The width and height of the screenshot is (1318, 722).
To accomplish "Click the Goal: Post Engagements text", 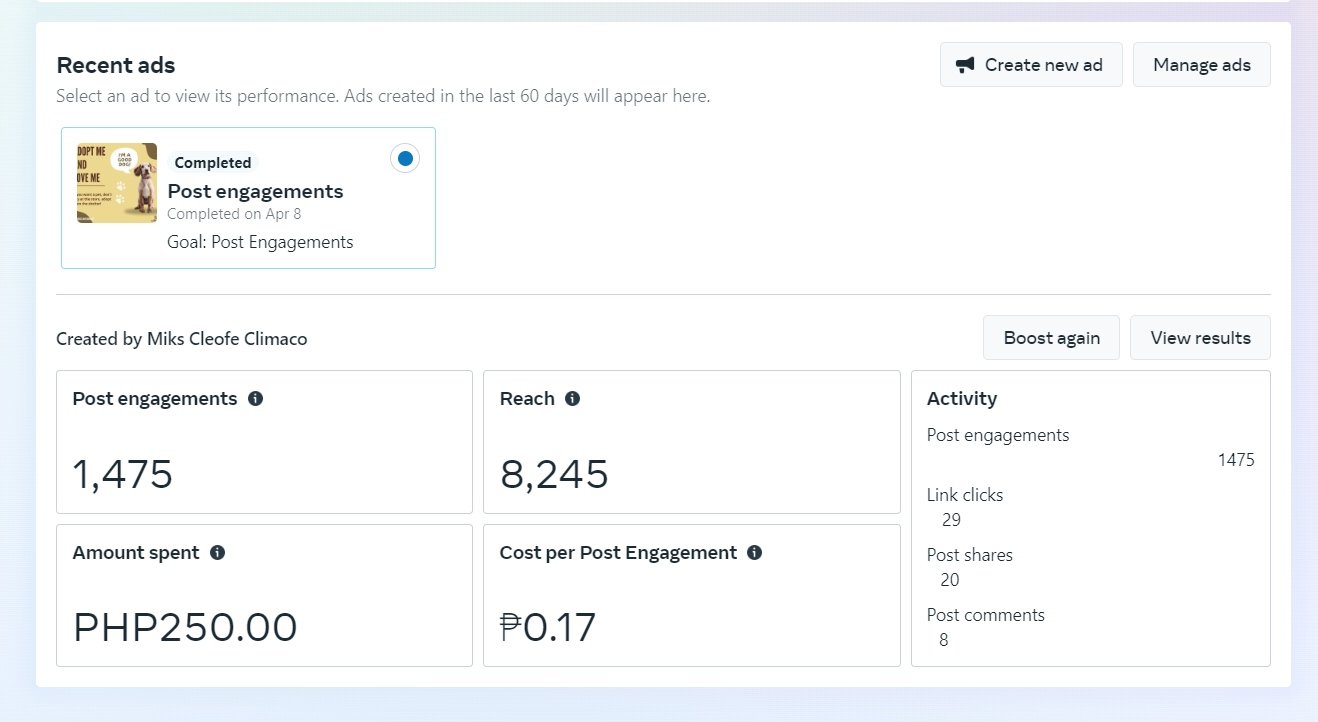I will (260, 242).
